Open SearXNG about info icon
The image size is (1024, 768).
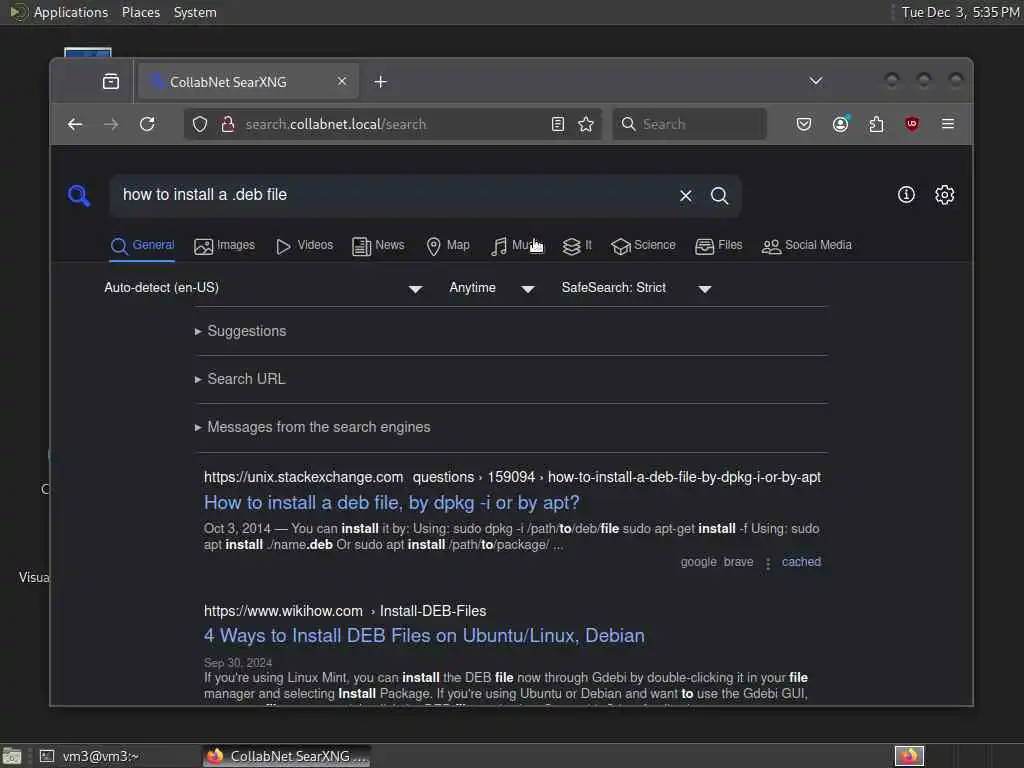tap(906, 195)
